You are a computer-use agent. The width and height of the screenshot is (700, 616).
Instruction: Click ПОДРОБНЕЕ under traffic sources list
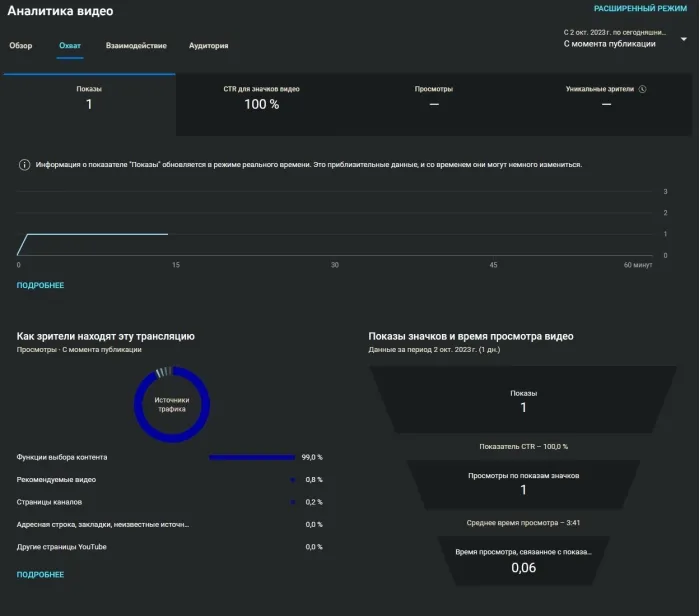point(40,574)
